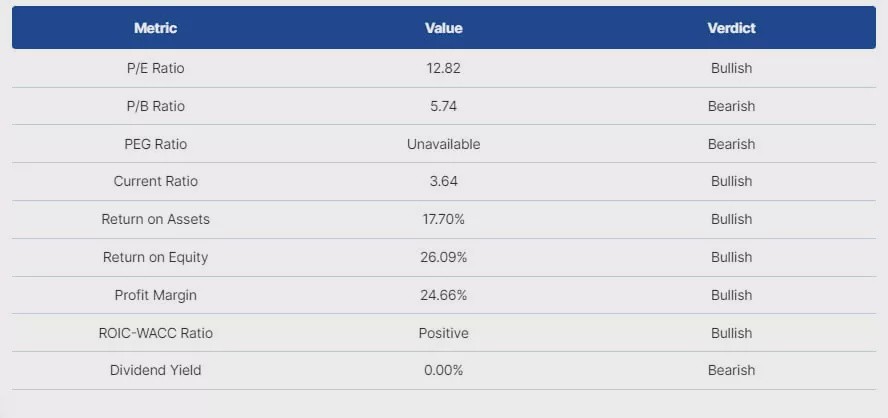Image resolution: width=888 pixels, height=418 pixels.
Task: Select the Positive ROIC-WACC value
Action: click(443, 333)
